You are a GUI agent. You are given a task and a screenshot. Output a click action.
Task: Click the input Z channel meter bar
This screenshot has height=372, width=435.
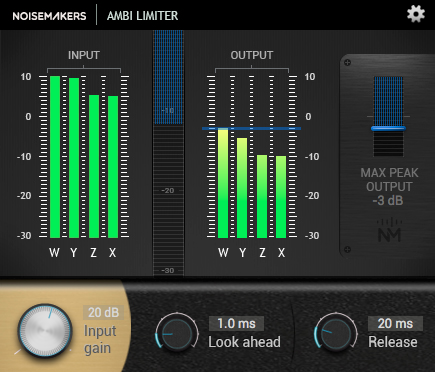94,166
